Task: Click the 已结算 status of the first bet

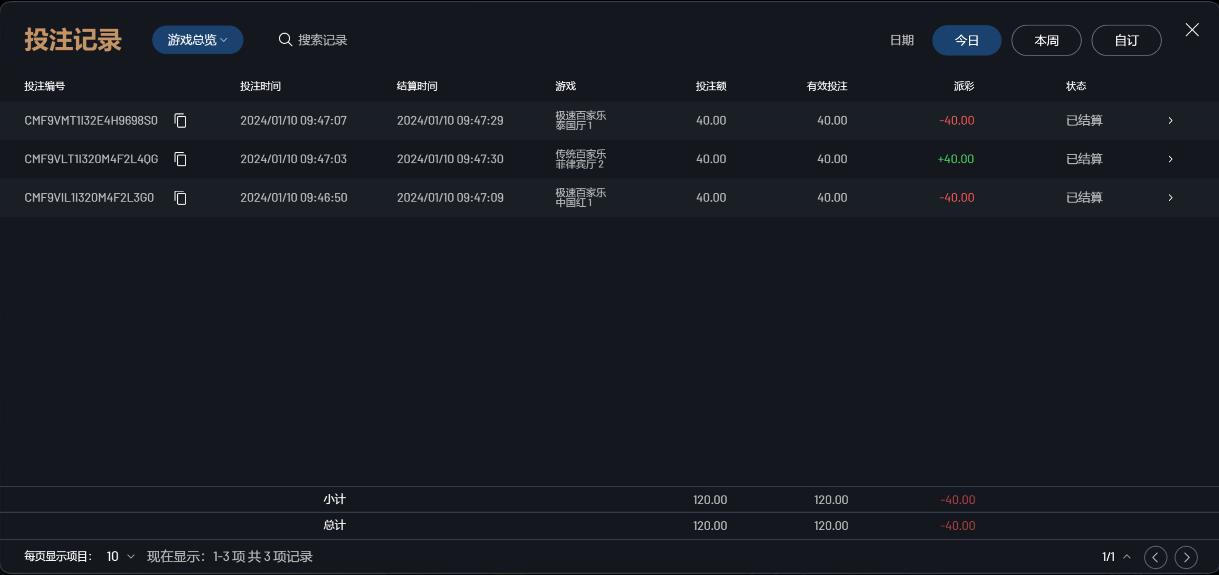Action: (x=1084, y=121)
